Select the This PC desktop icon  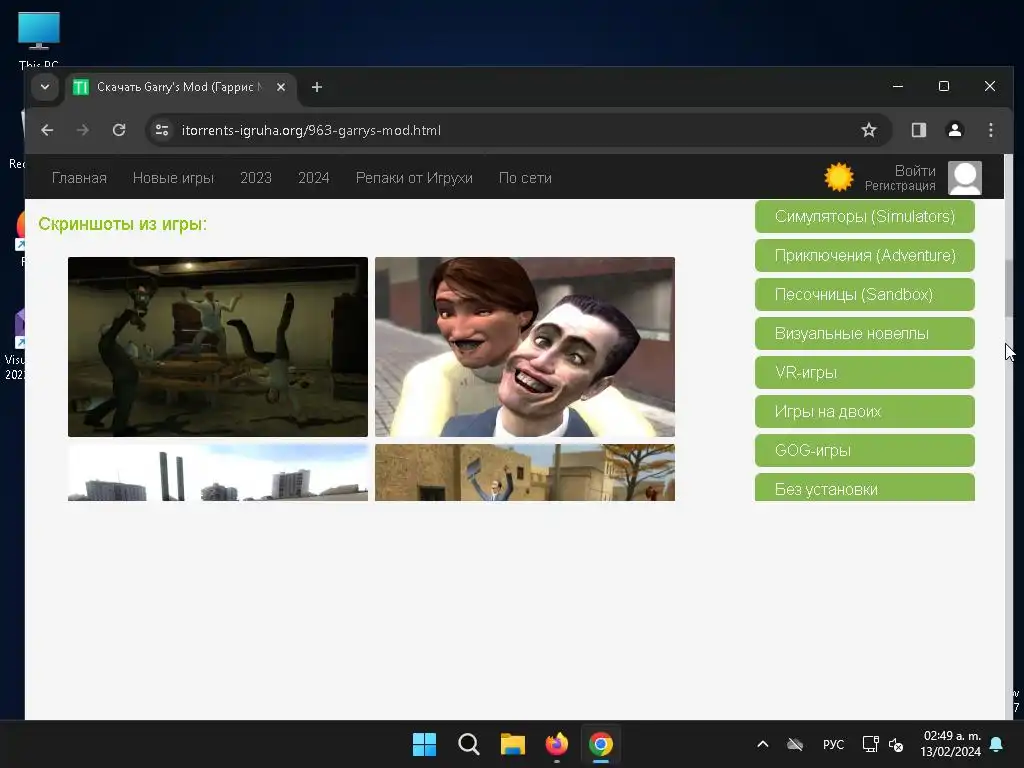click(39, 39)
